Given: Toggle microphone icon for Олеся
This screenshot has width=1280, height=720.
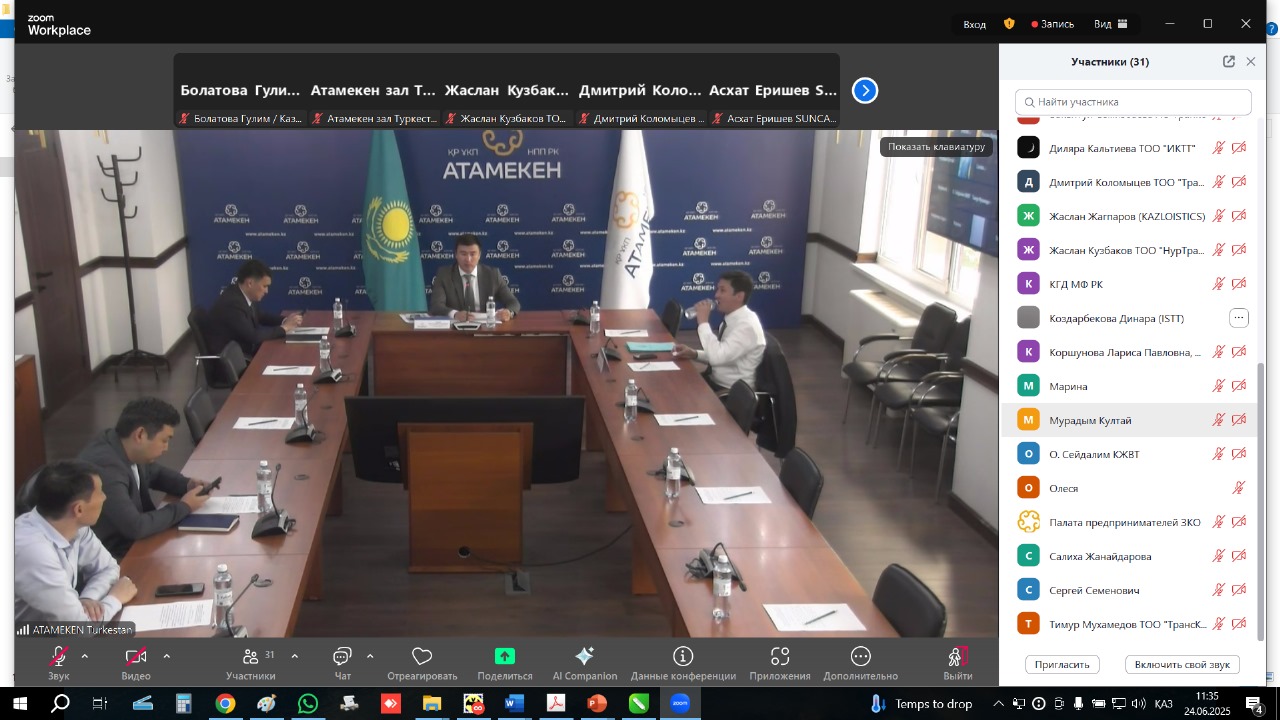Looking at the screenshot, I should (x=1239, y=488).
